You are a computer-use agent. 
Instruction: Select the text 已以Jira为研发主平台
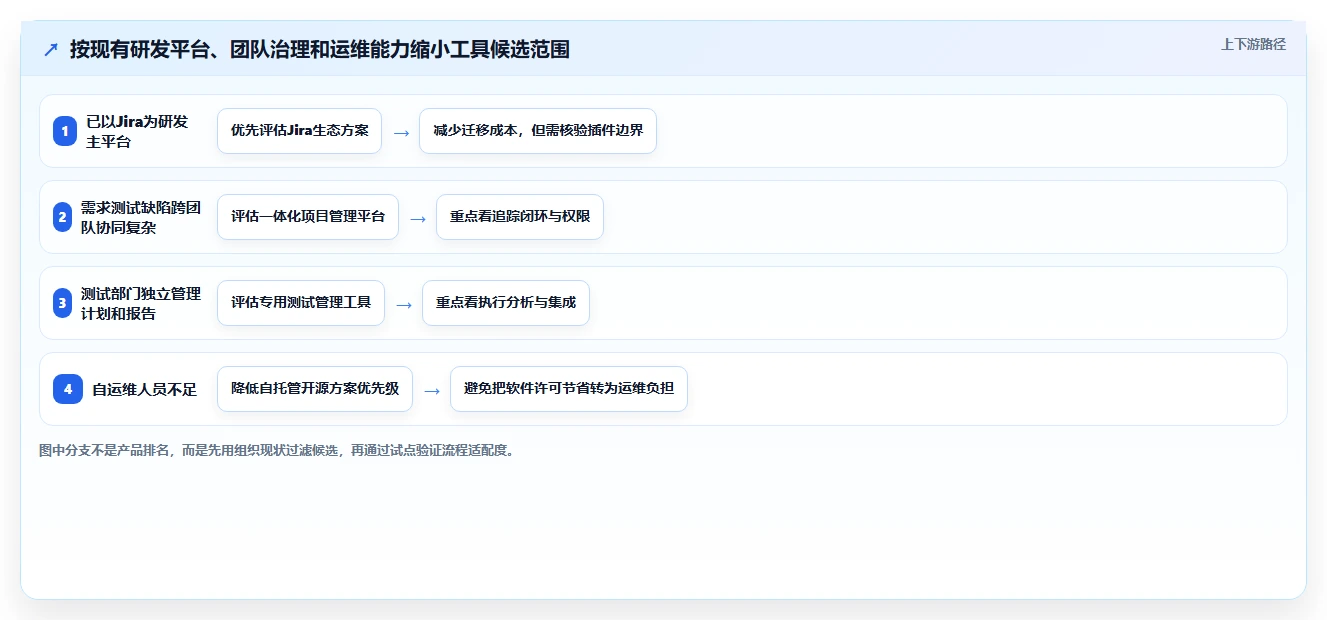click(x=137, y=131)
